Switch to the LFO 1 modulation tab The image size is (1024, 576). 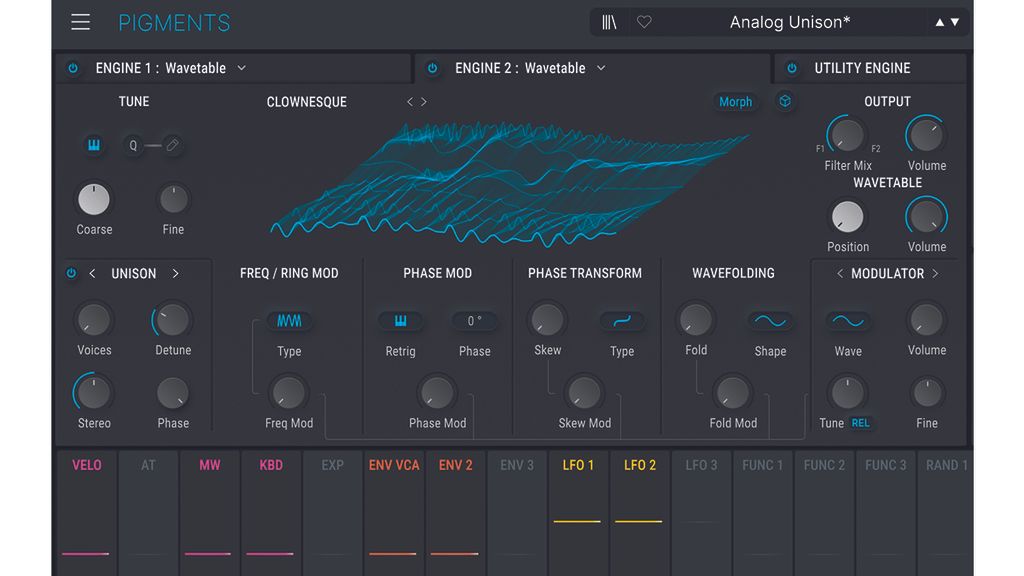click(x=578, y=465)
